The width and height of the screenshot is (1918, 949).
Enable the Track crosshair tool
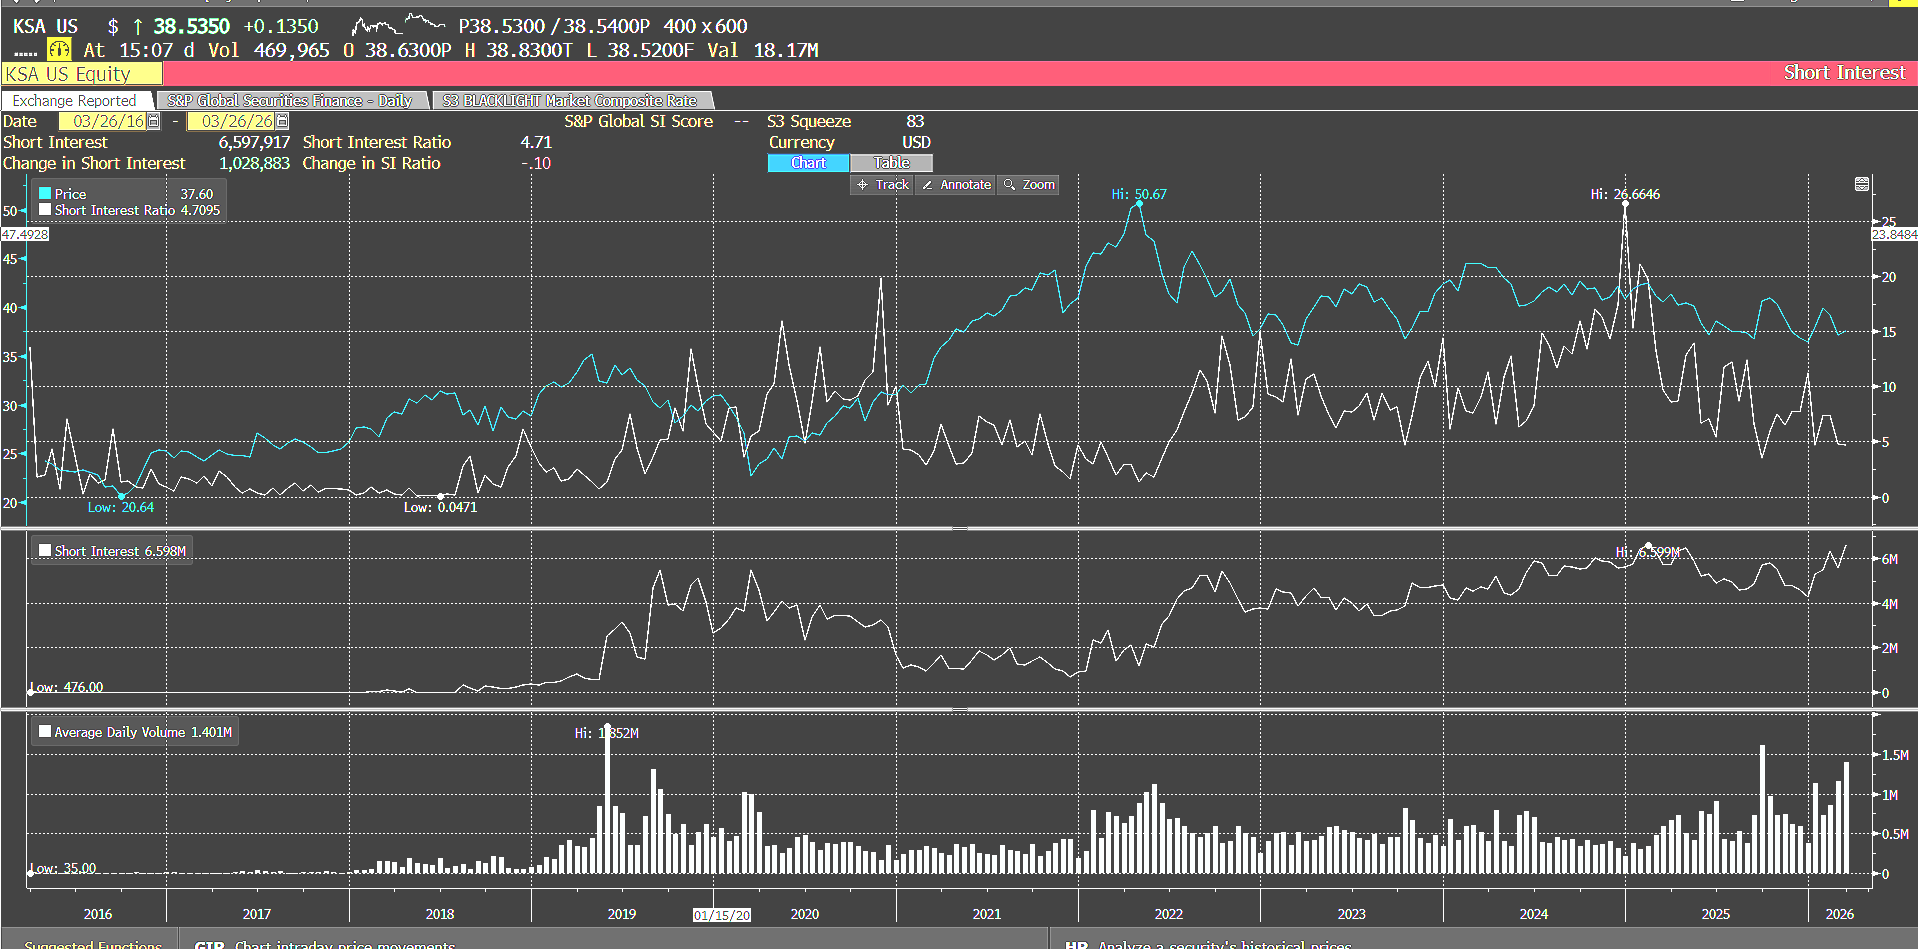tap(881, 184)
